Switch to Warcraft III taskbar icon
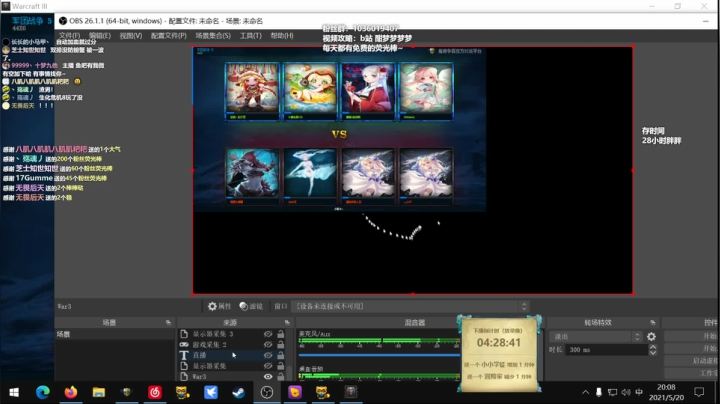This screenshot has width=720, height=404. coord(351,393)
